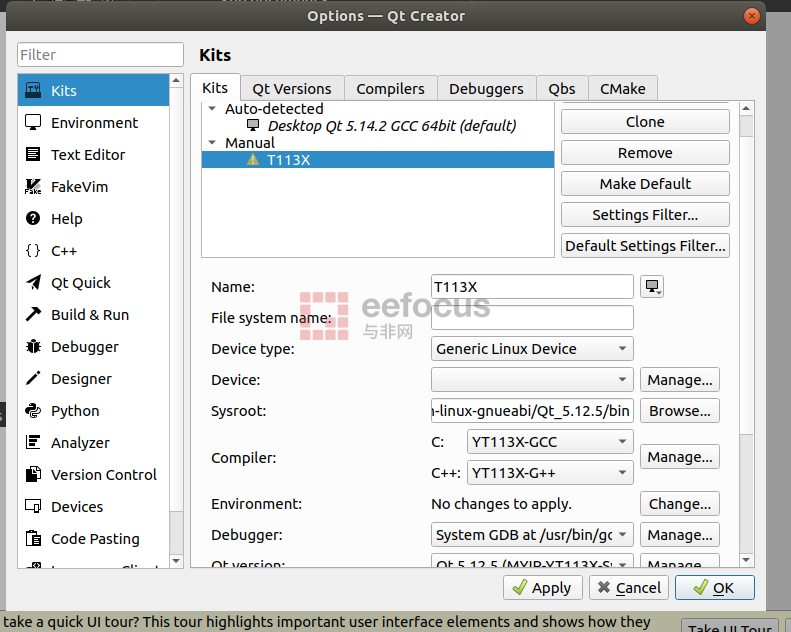Open Version Control settings category
Viewport: 791px width, 632px height.
103,475
